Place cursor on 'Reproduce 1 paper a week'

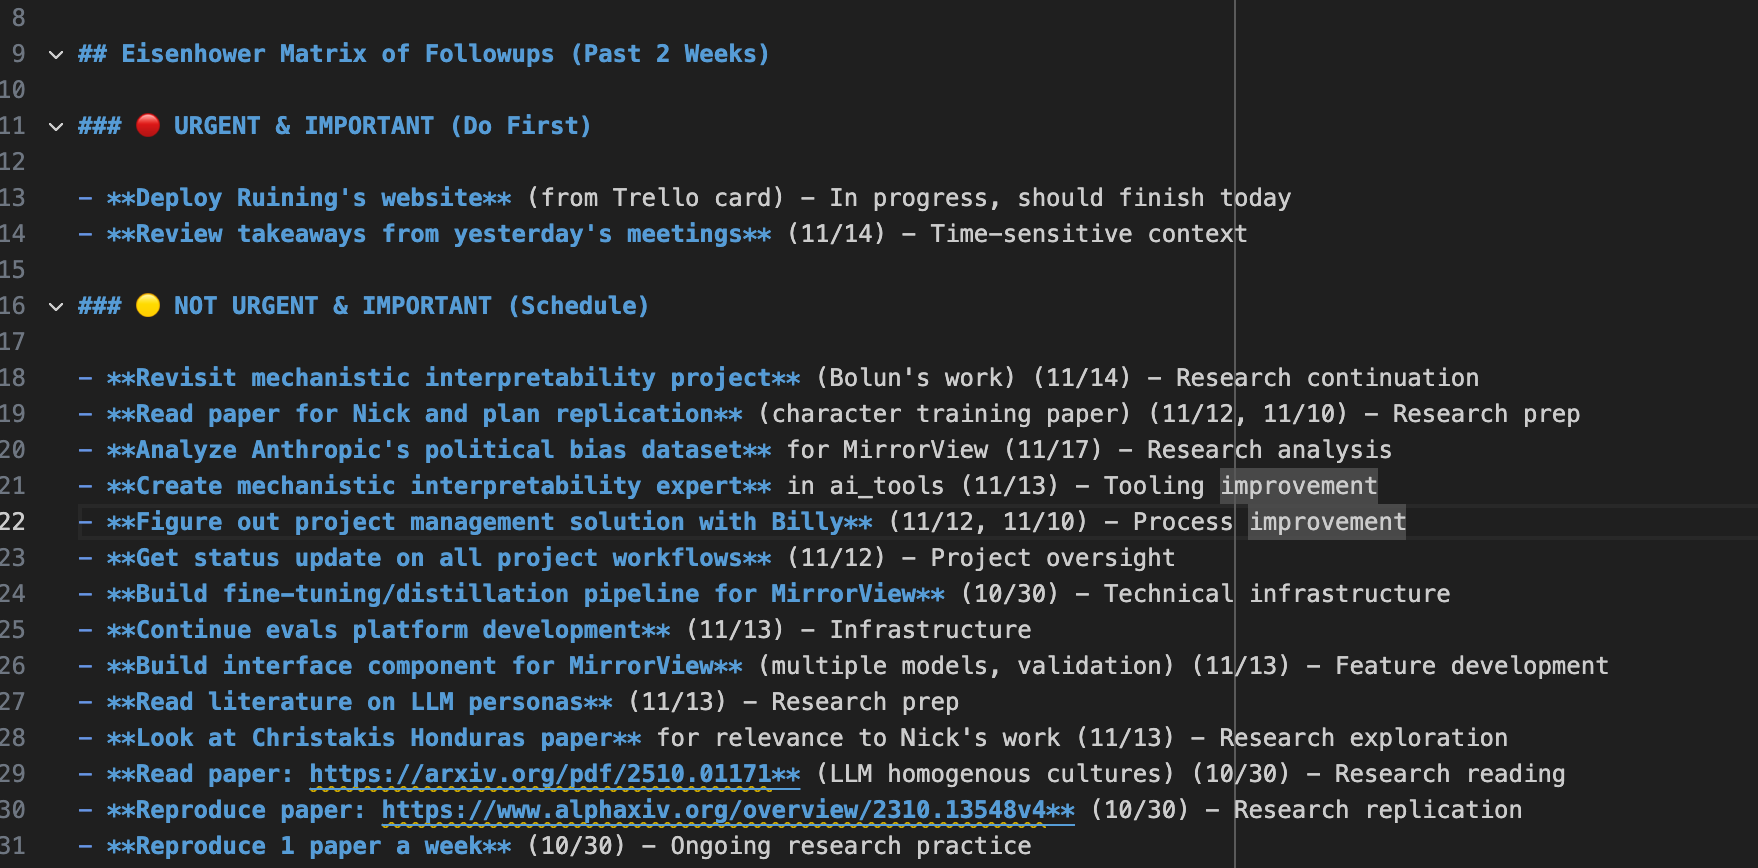click(x=308, y=846)
